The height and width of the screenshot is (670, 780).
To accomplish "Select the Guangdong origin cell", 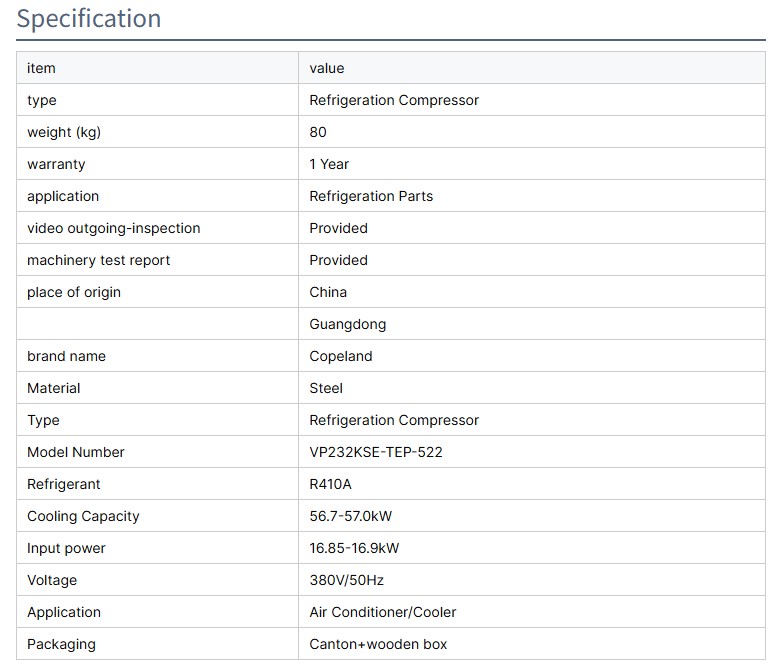I will [x=348, y=324].
